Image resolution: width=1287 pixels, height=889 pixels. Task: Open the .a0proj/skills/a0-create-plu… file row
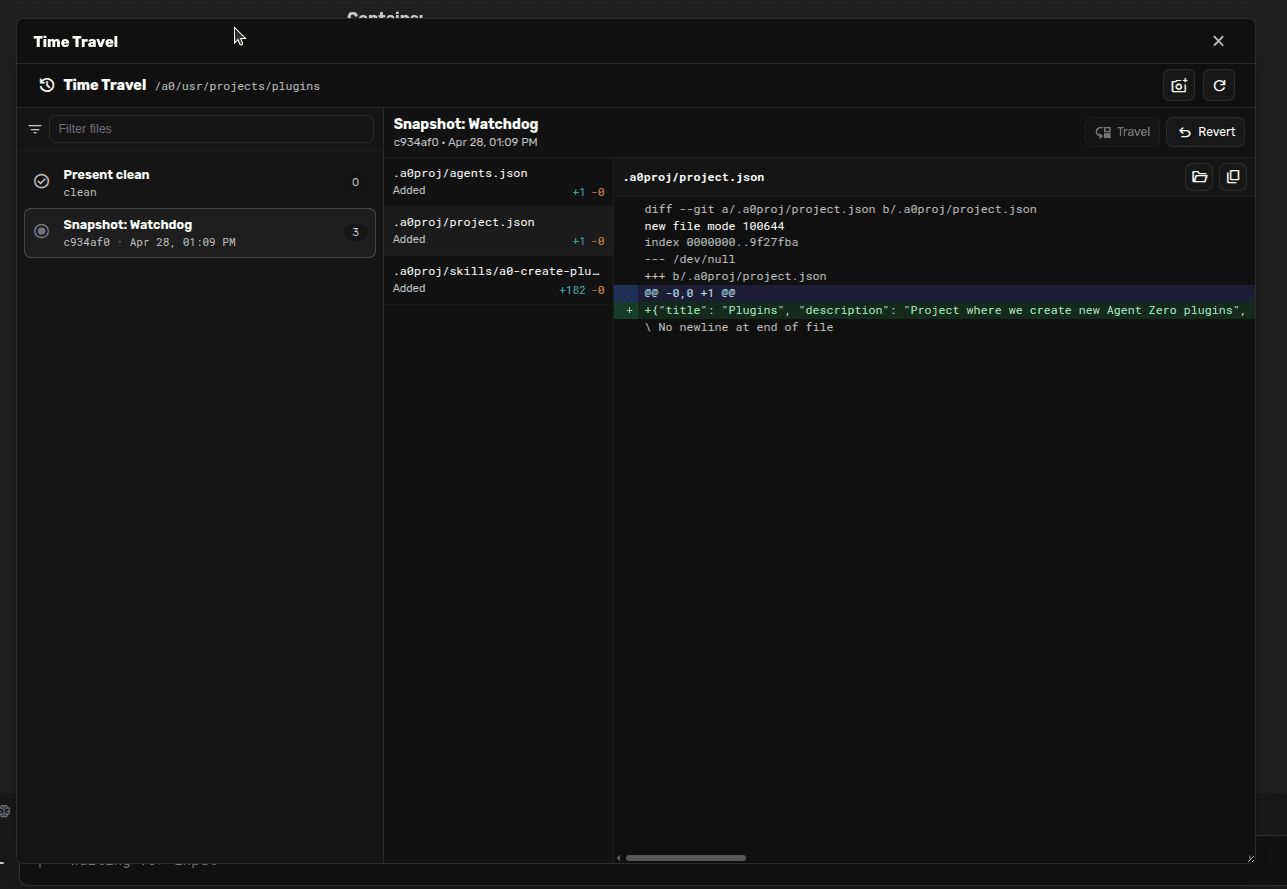click(498, 280)
